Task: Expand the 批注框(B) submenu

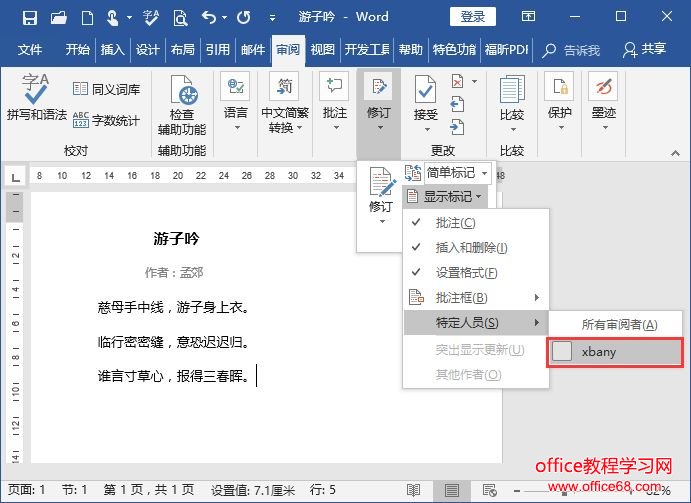Action: point(476,298)
